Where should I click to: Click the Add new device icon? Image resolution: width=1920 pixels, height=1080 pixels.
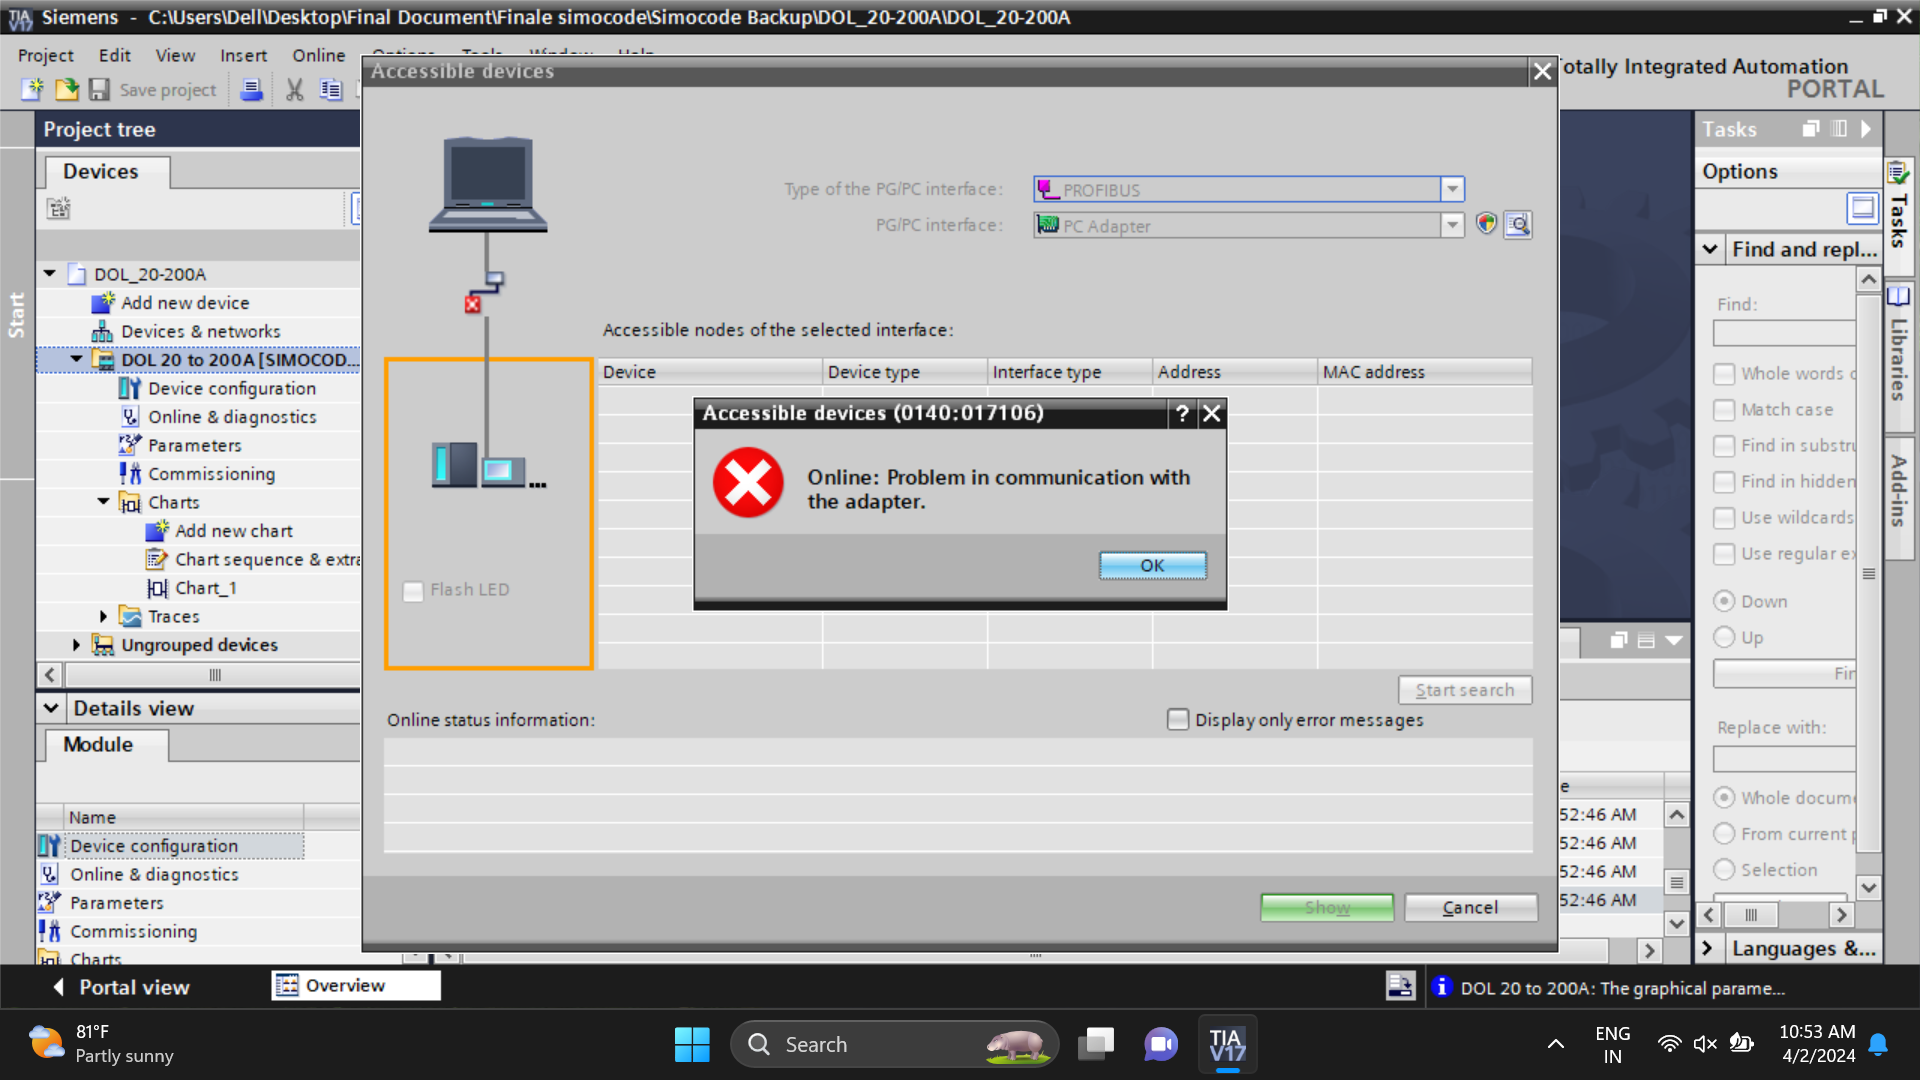coord(103,303)
